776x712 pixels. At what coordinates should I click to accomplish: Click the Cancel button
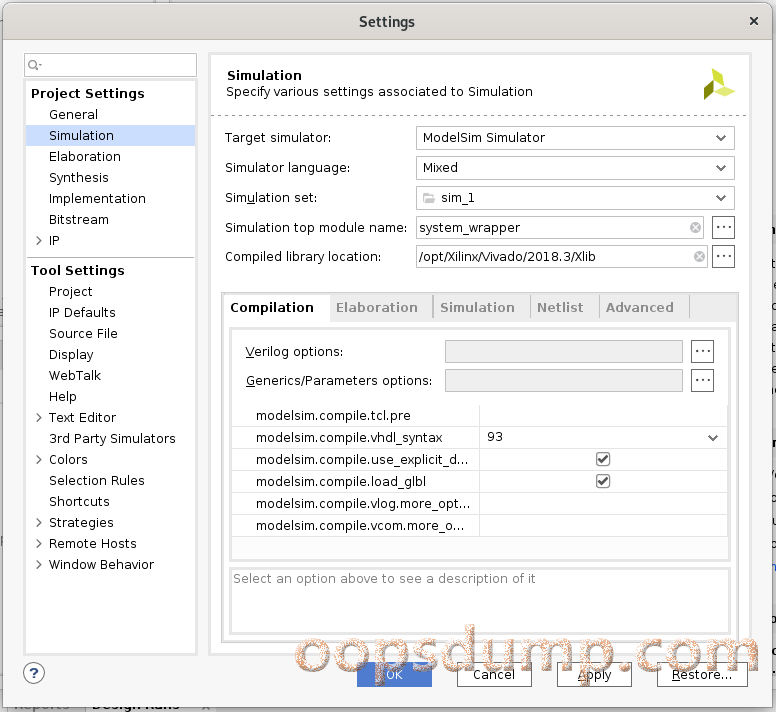[494, 675]
